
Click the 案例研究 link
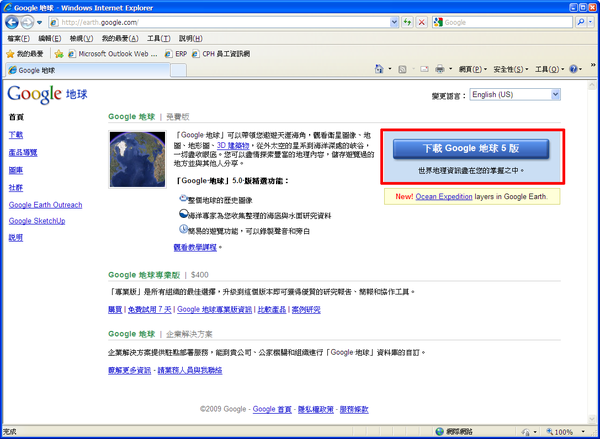click(306, 310)
